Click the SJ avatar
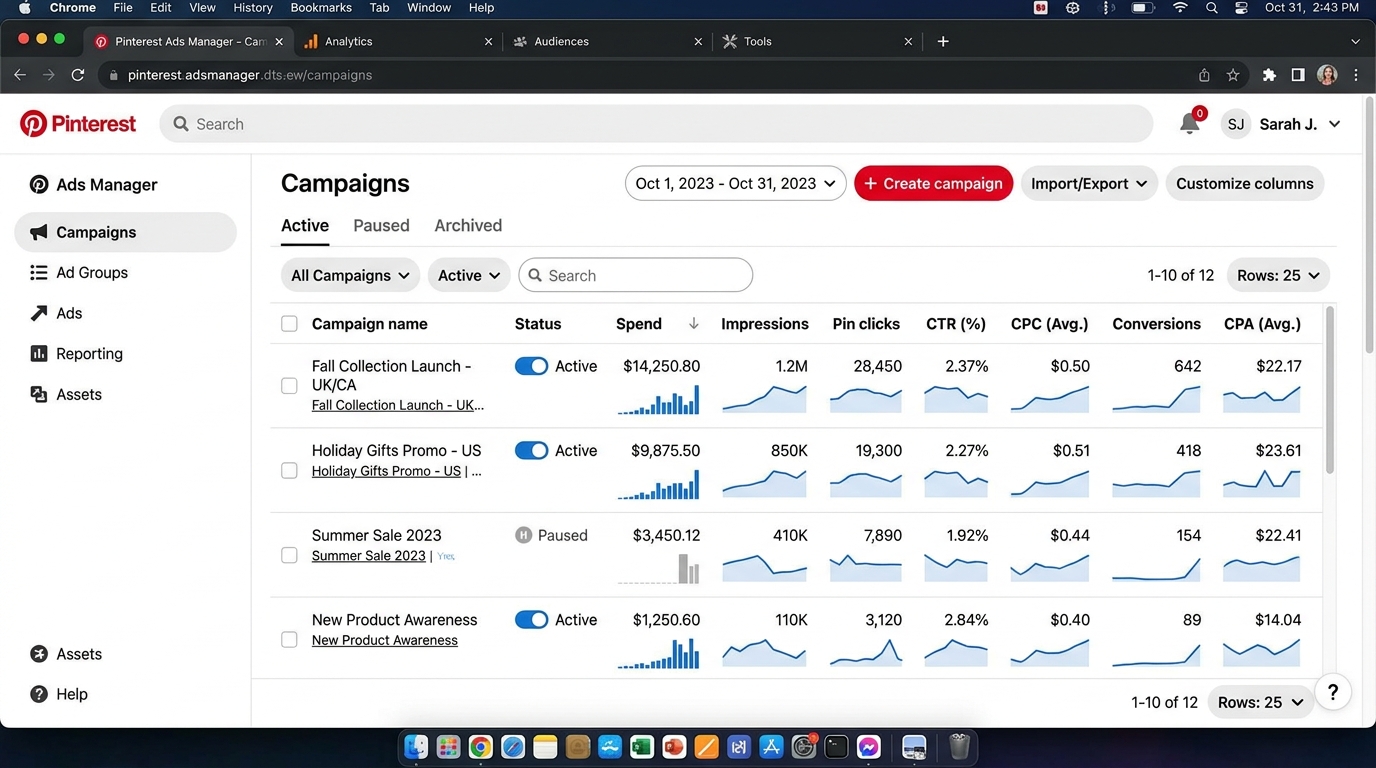Viewport: 1376px width, 768px height. [x=1236, y=124]
